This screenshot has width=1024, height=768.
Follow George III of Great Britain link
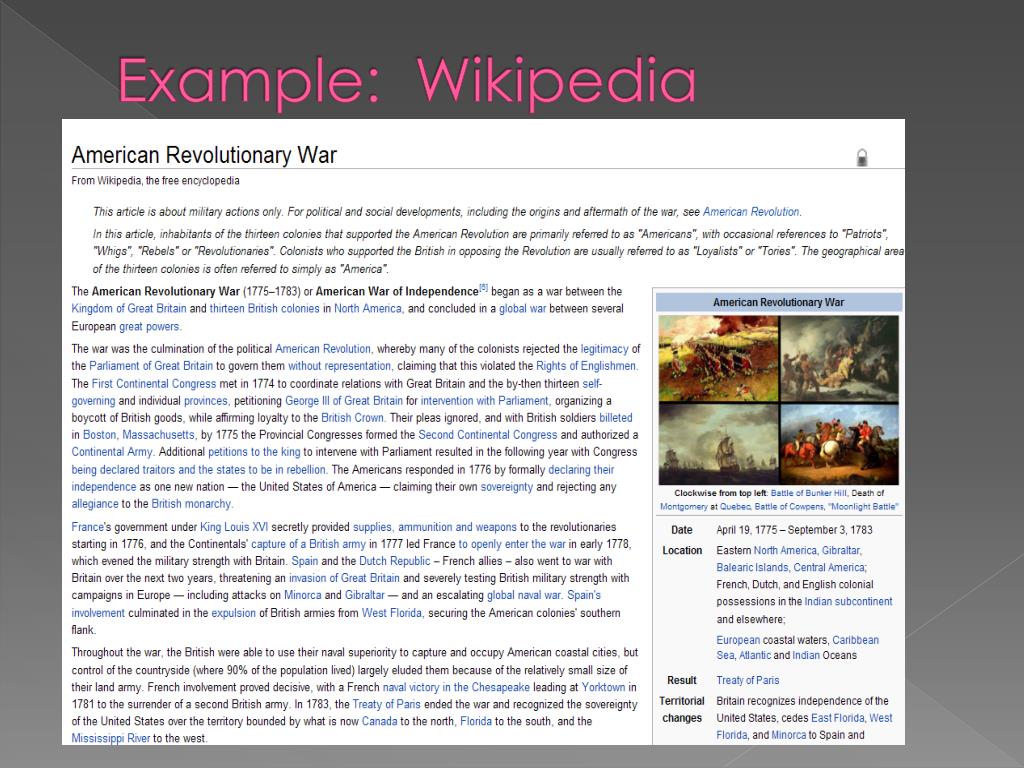pyautogui.click(x=344, y=400)
